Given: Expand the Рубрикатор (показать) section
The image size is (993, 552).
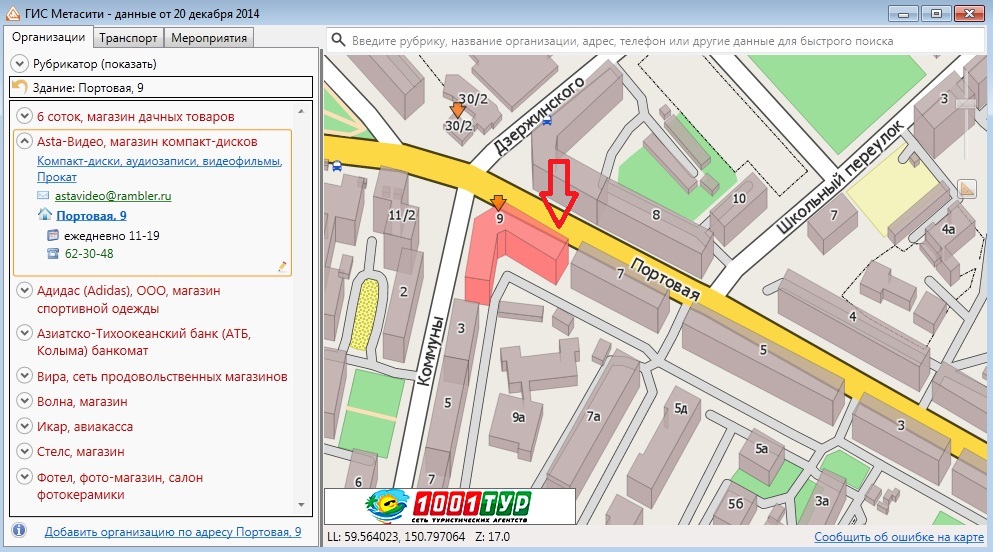Looking at the screenshot, I should [x=20, y=64].
